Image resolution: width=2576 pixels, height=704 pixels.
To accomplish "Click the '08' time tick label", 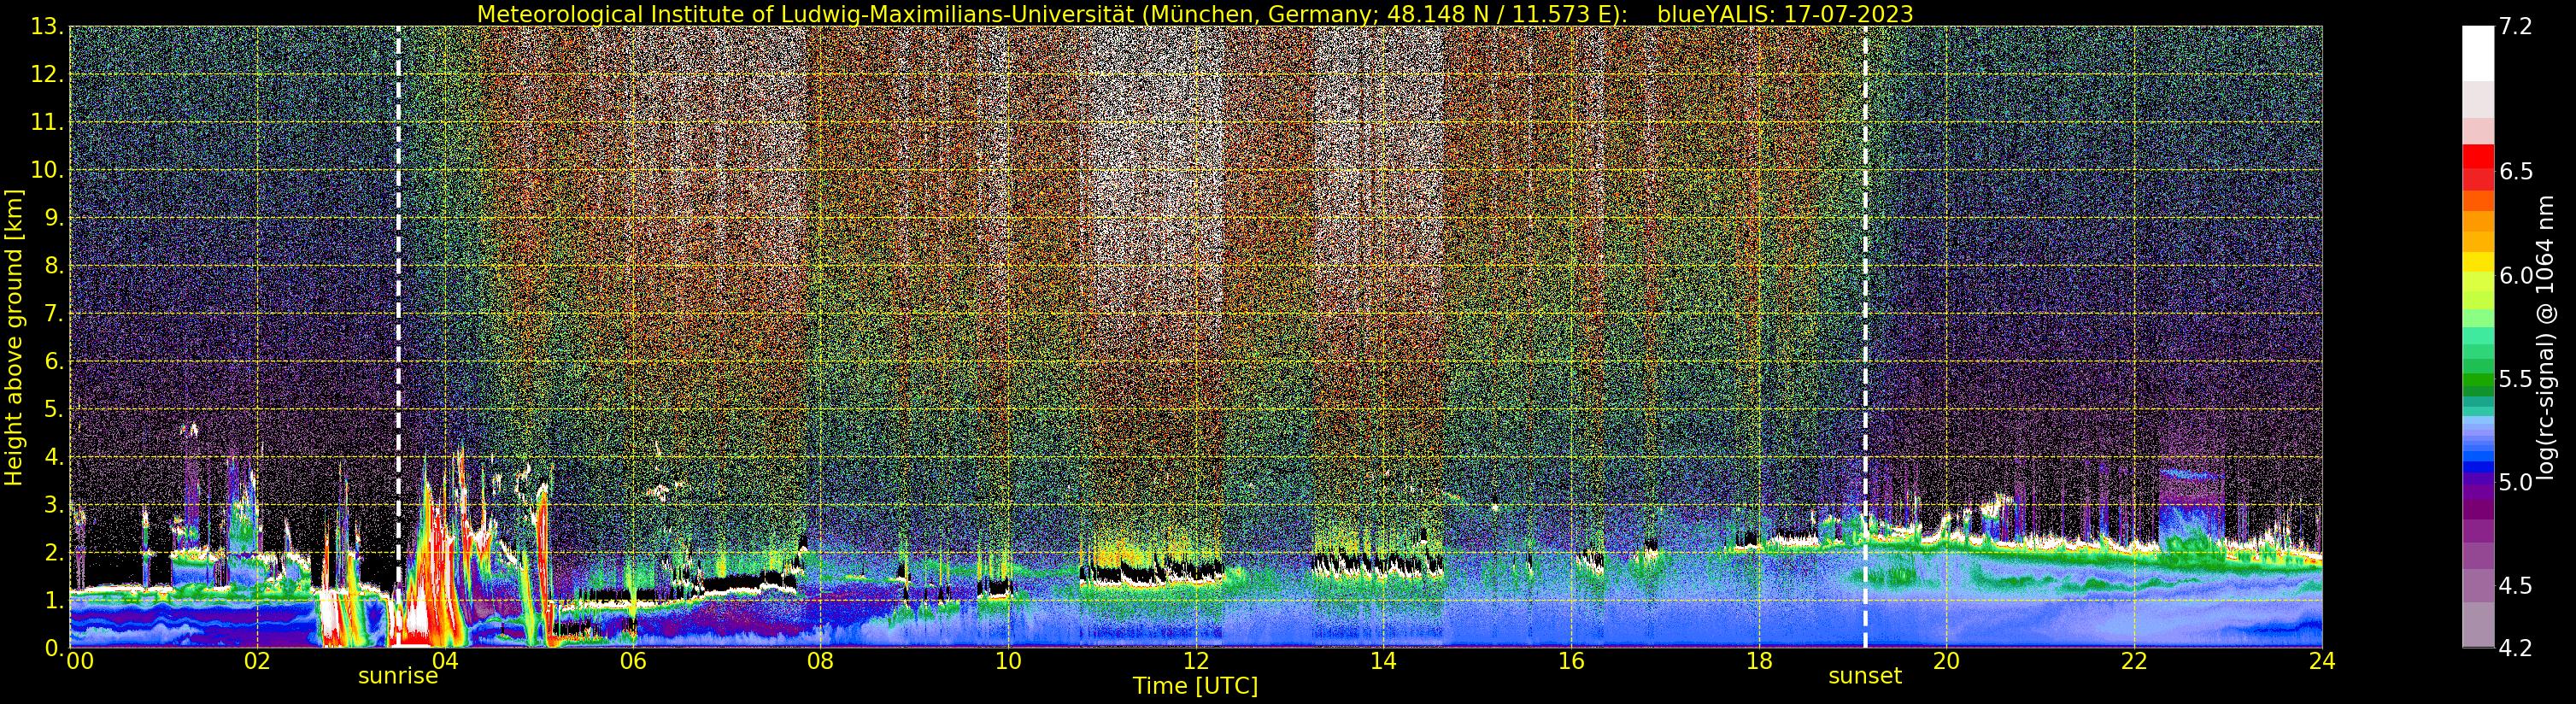I will (x=820, y=661).
